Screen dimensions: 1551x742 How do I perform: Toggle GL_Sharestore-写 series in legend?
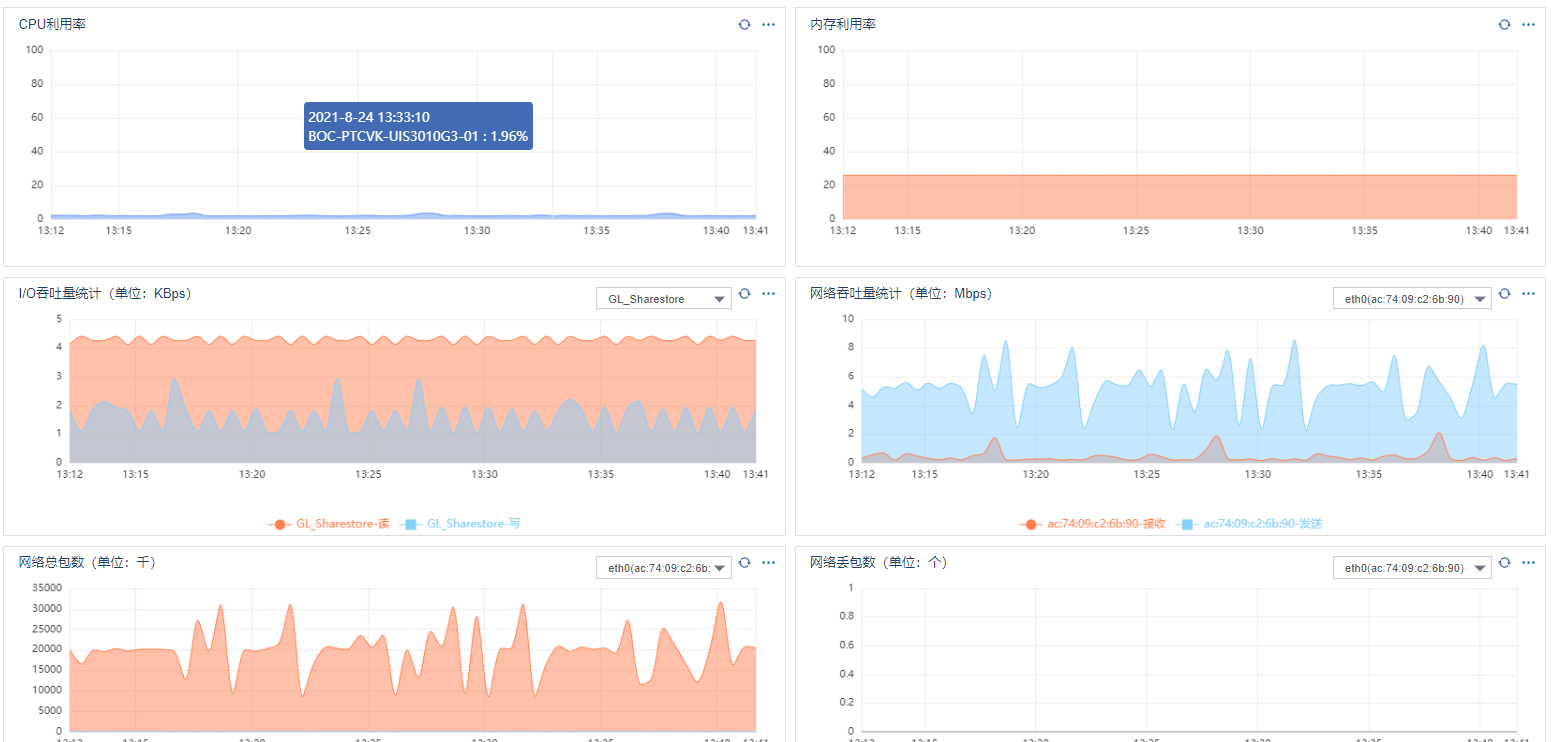point(460,524)
